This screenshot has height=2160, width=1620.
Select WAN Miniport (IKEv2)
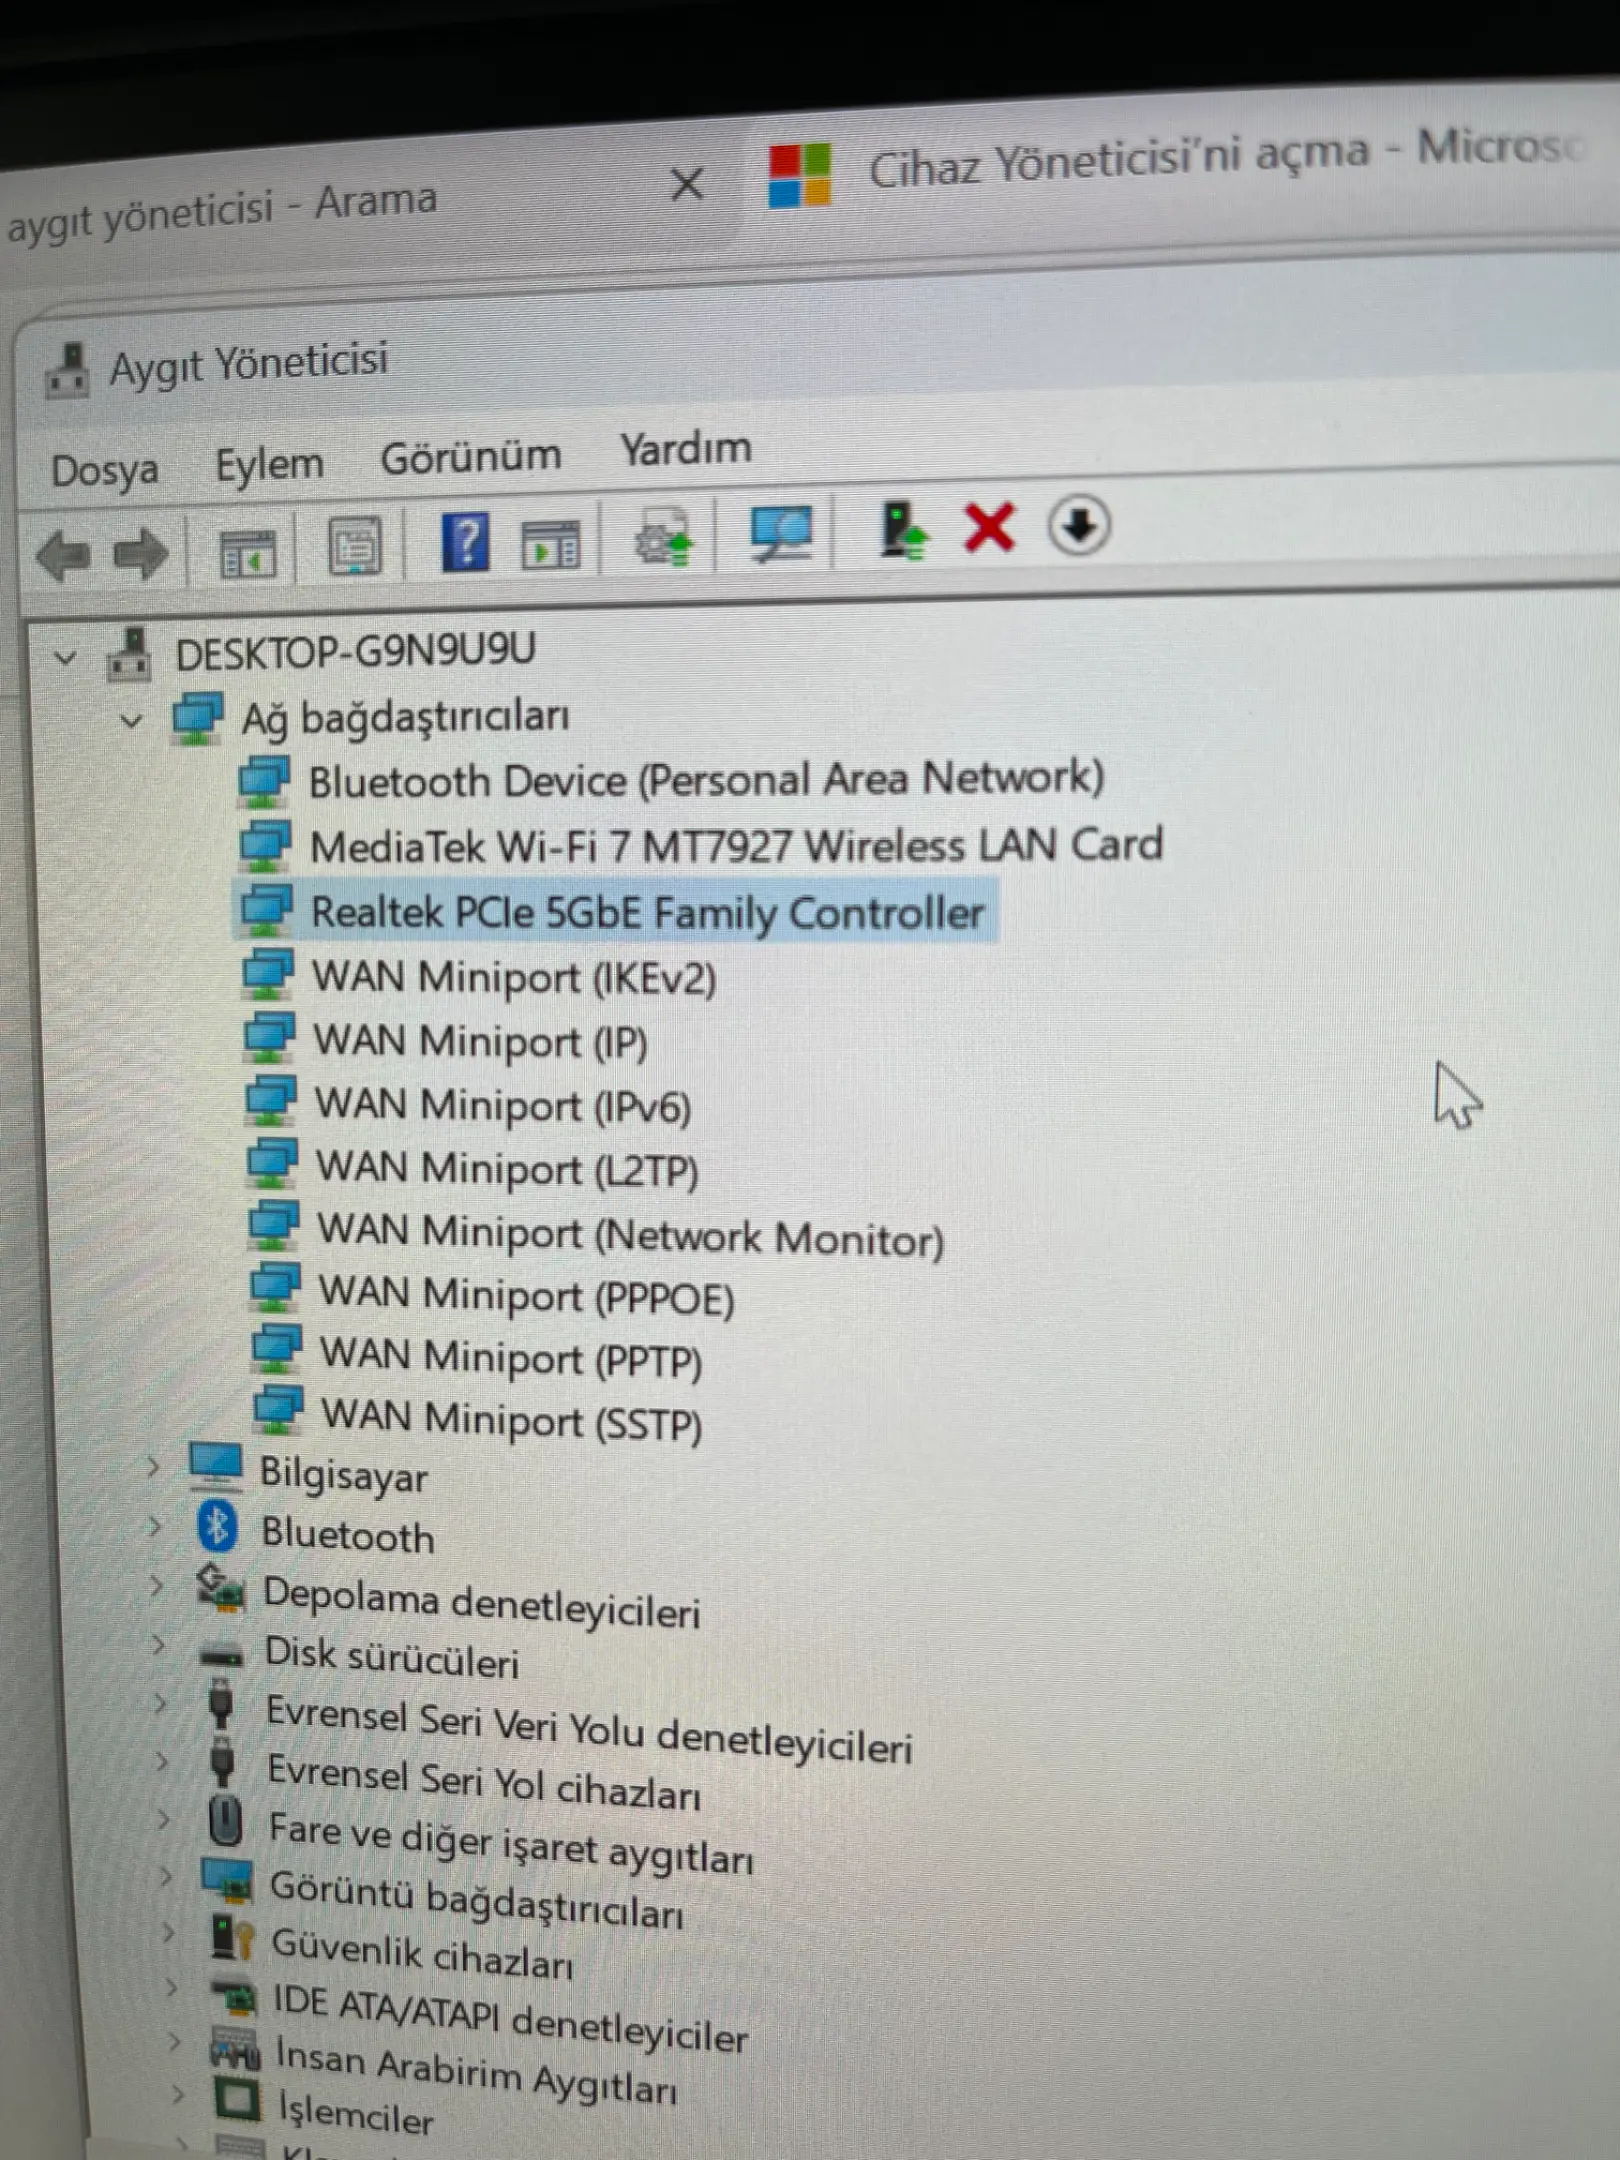click(514, 978)
